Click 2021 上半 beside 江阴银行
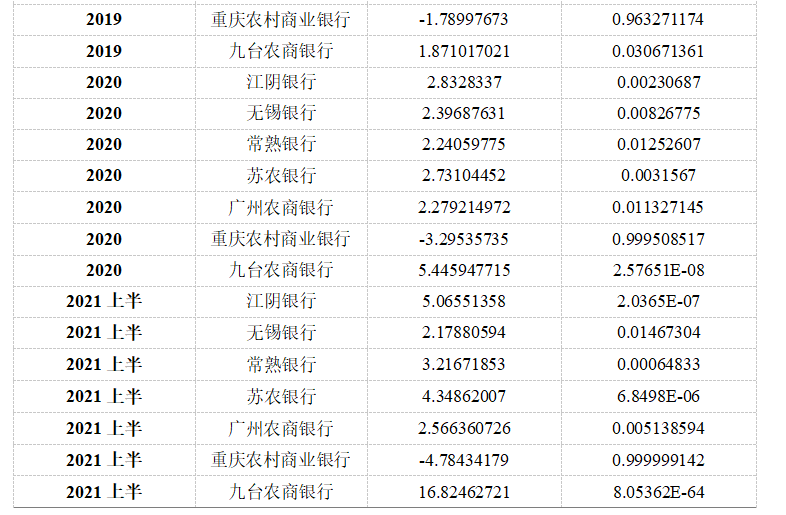The image size is (786, 515). [104, 301]
